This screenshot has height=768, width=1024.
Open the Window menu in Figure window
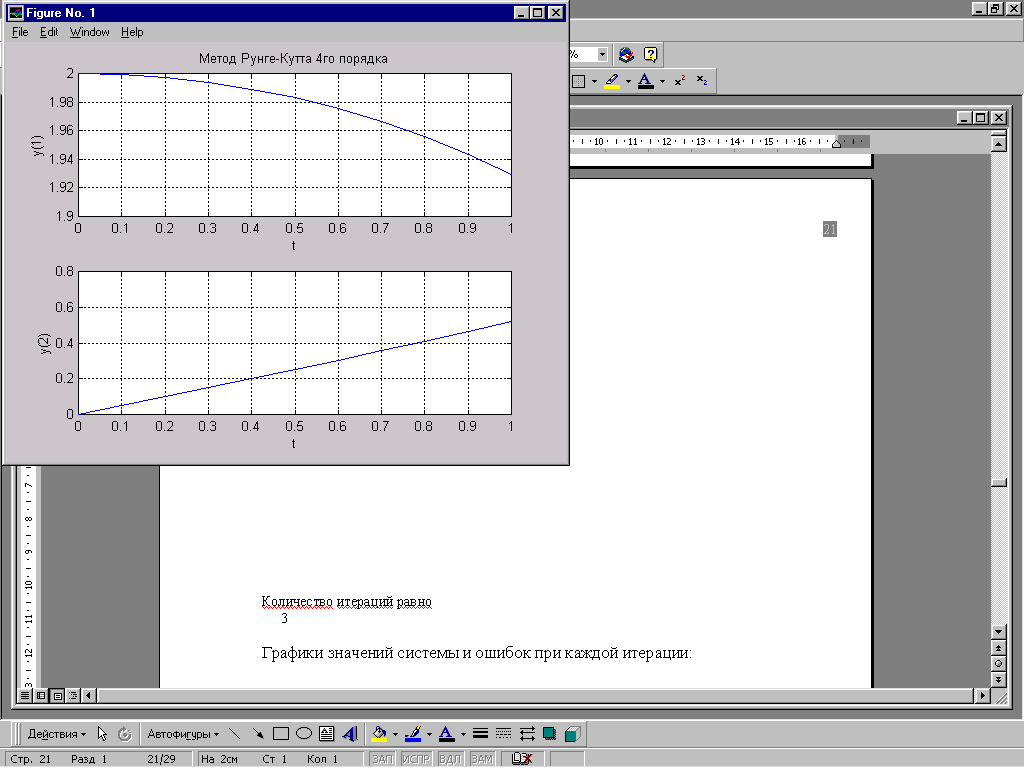click(x=89, y=32)
